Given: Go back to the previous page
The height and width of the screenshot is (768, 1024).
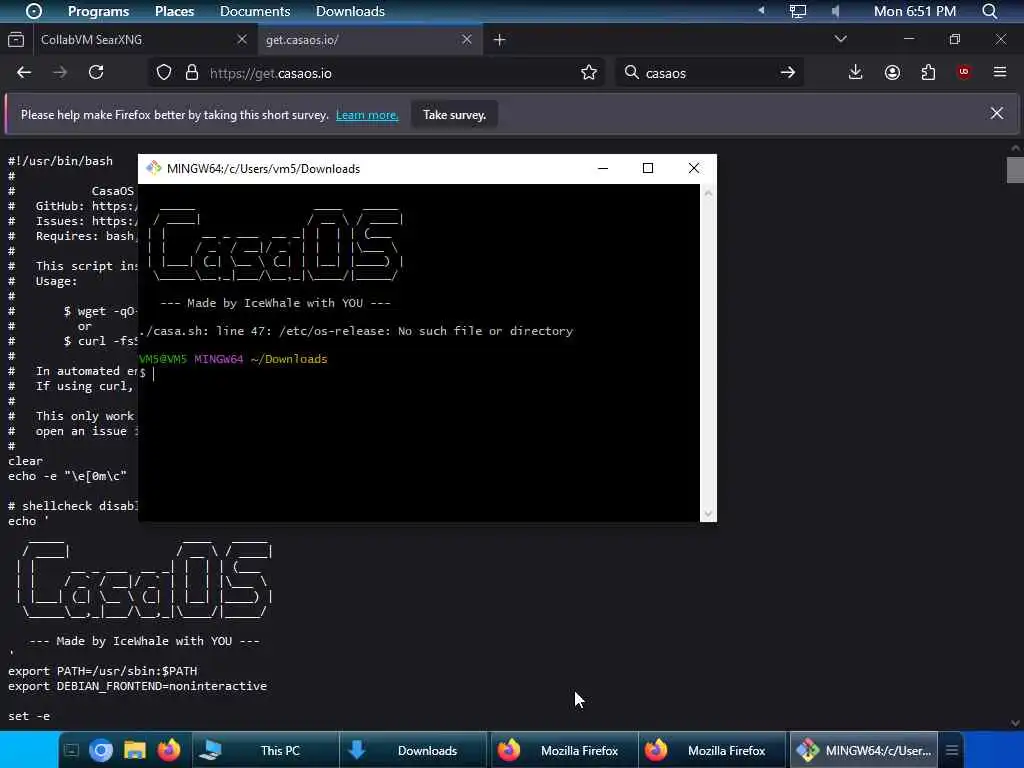Looking at the screenshot, I should point(24,72).
